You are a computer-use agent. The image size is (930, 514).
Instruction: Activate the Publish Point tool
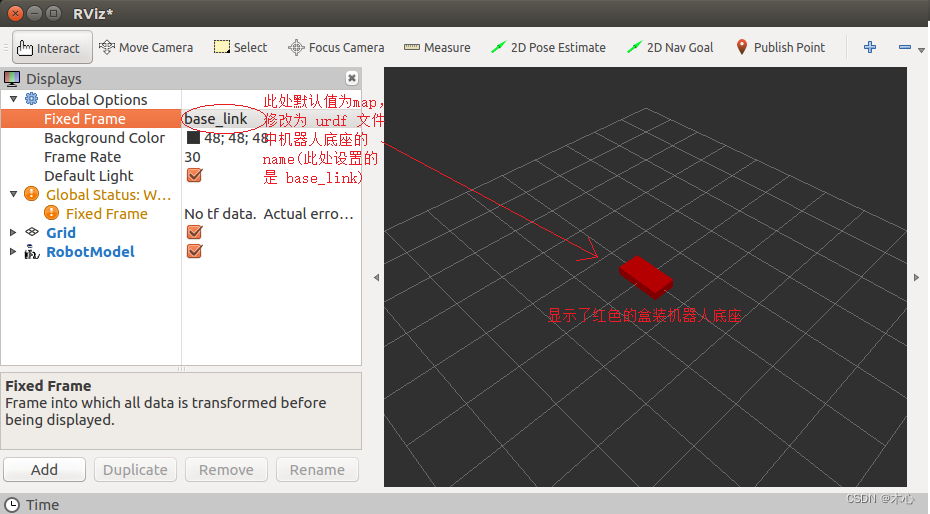pyautogui.click(x=780, y=47)
